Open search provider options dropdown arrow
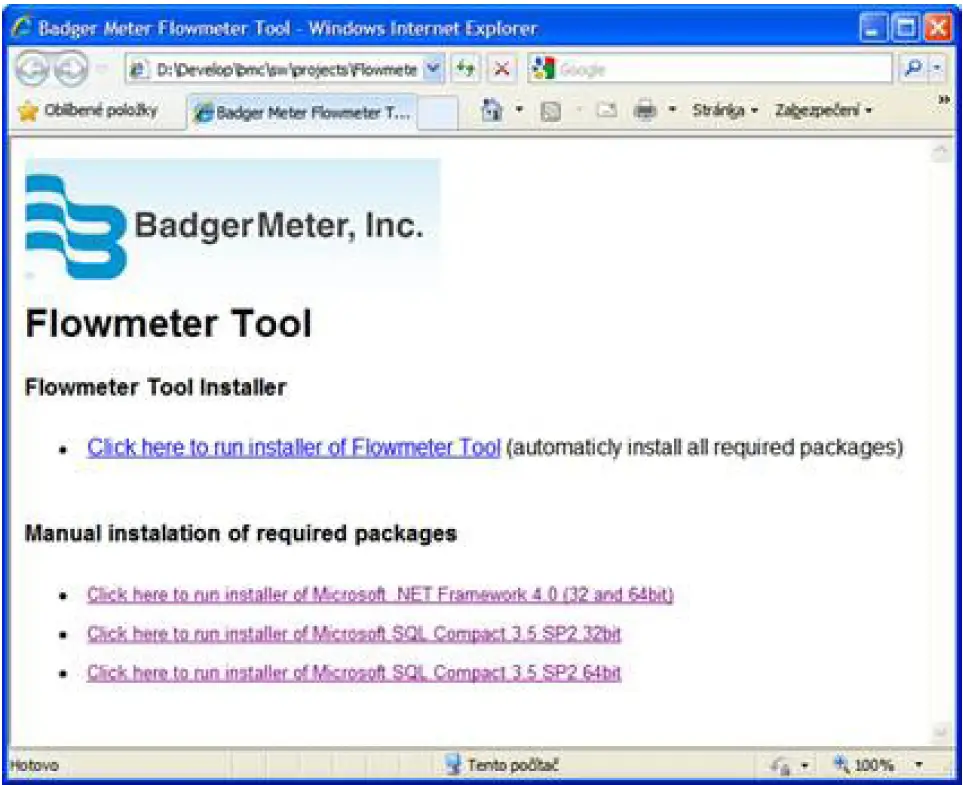 pyautogui.click(x=937, y=69)
